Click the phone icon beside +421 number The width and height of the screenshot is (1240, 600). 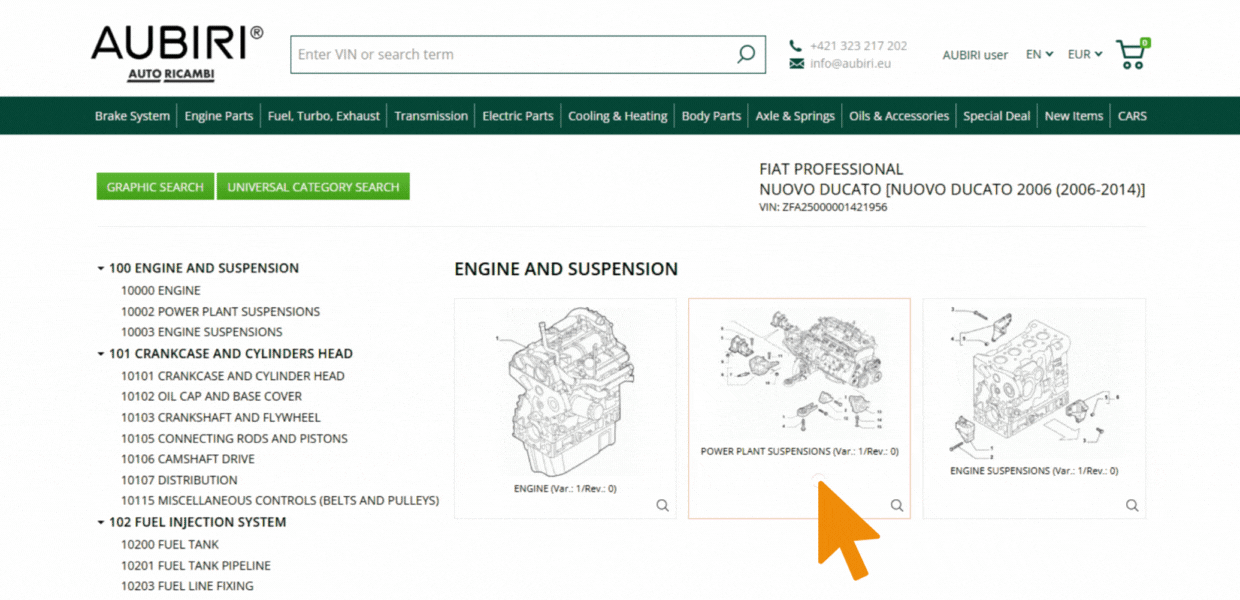coord(796,45)
